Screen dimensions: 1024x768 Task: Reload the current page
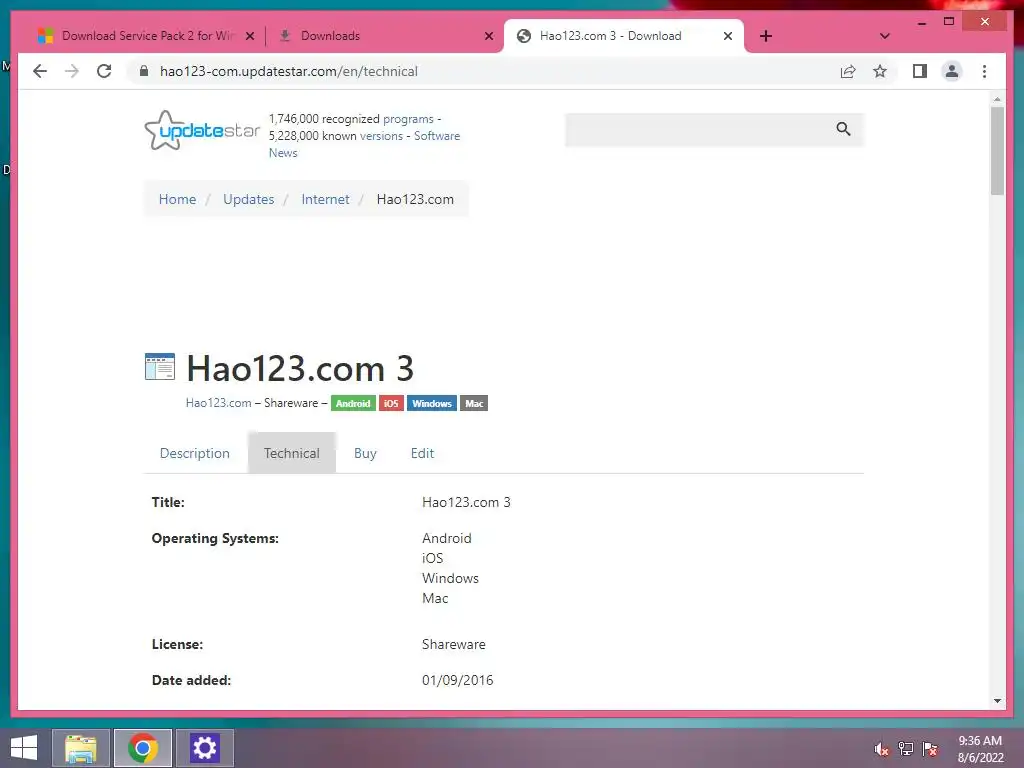tap(104, 71)
